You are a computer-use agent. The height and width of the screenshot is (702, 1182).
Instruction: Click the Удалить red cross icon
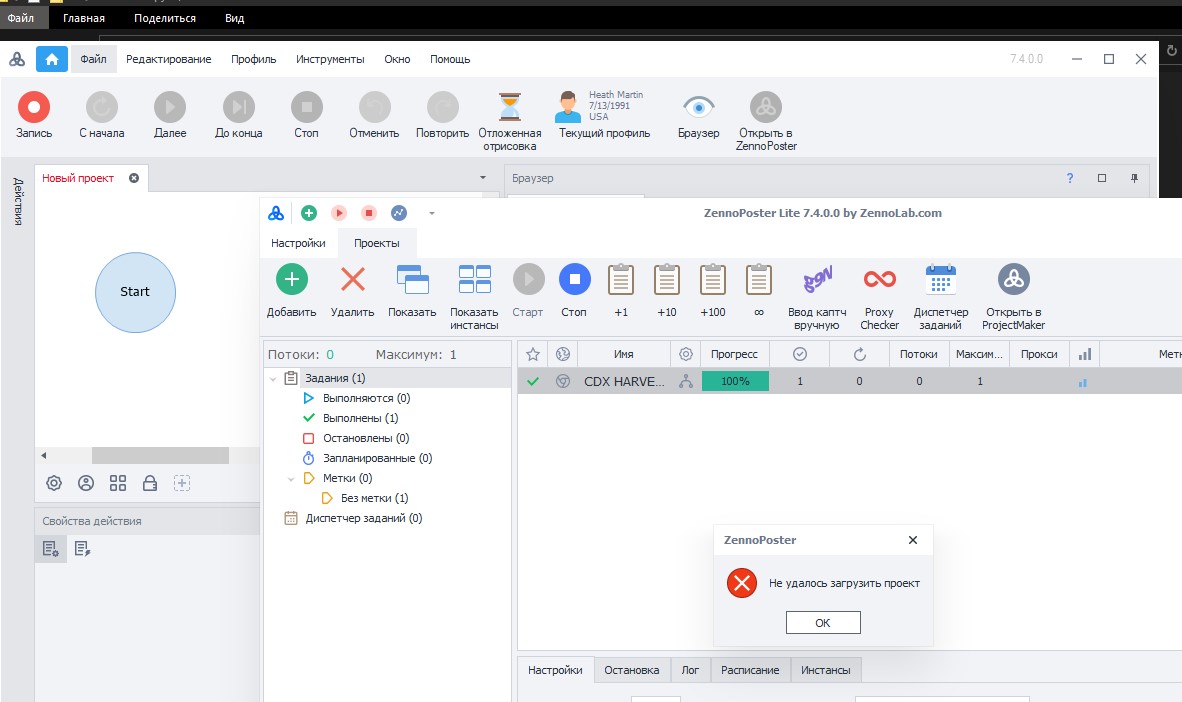353,279
